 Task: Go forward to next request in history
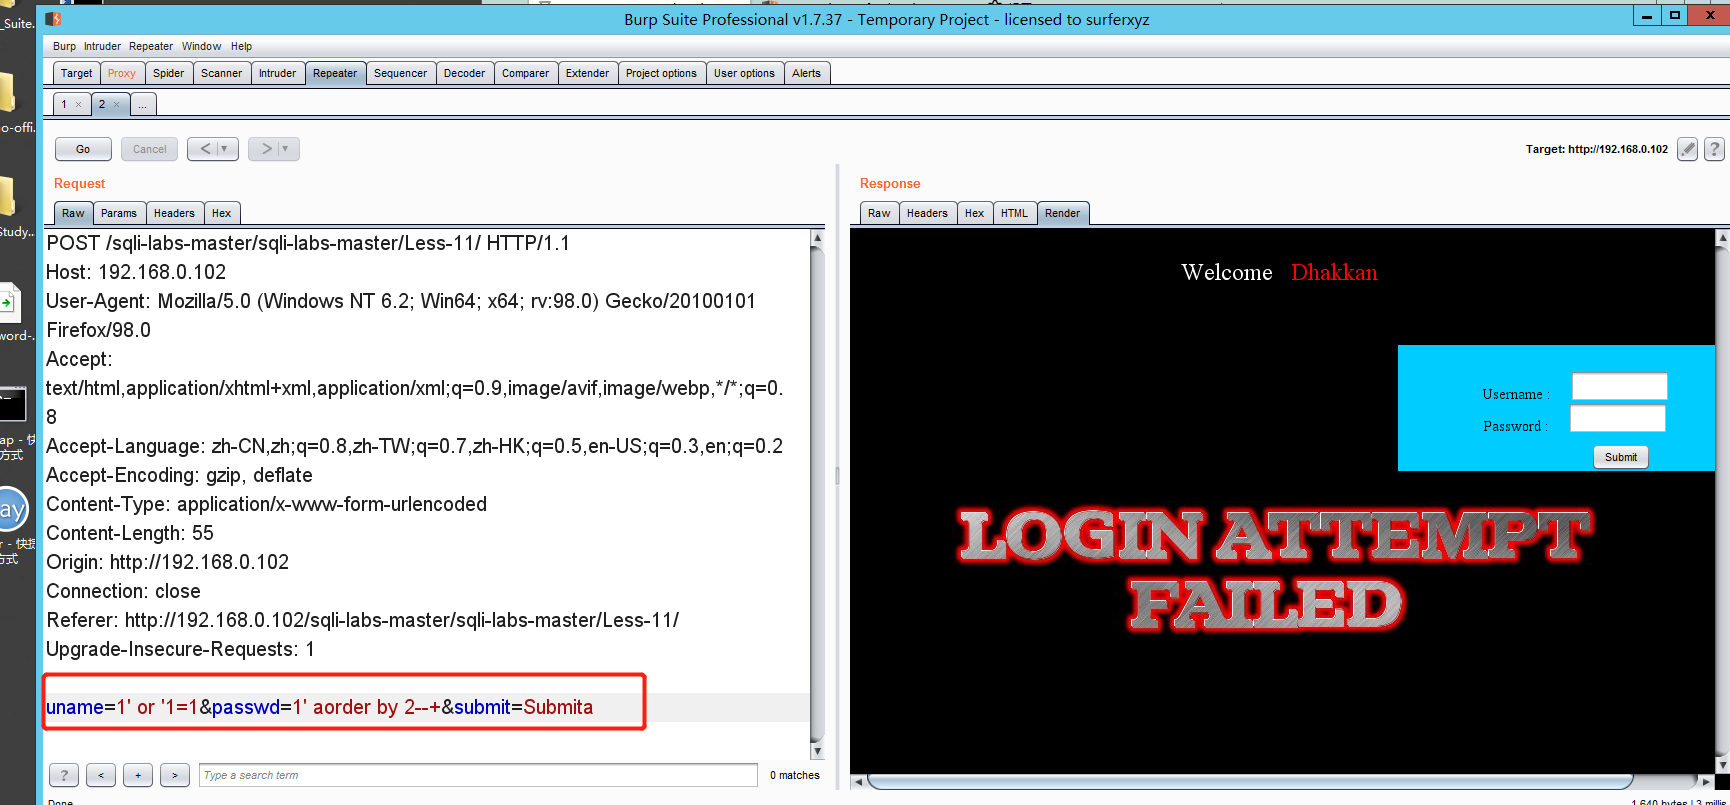point(266,149)
